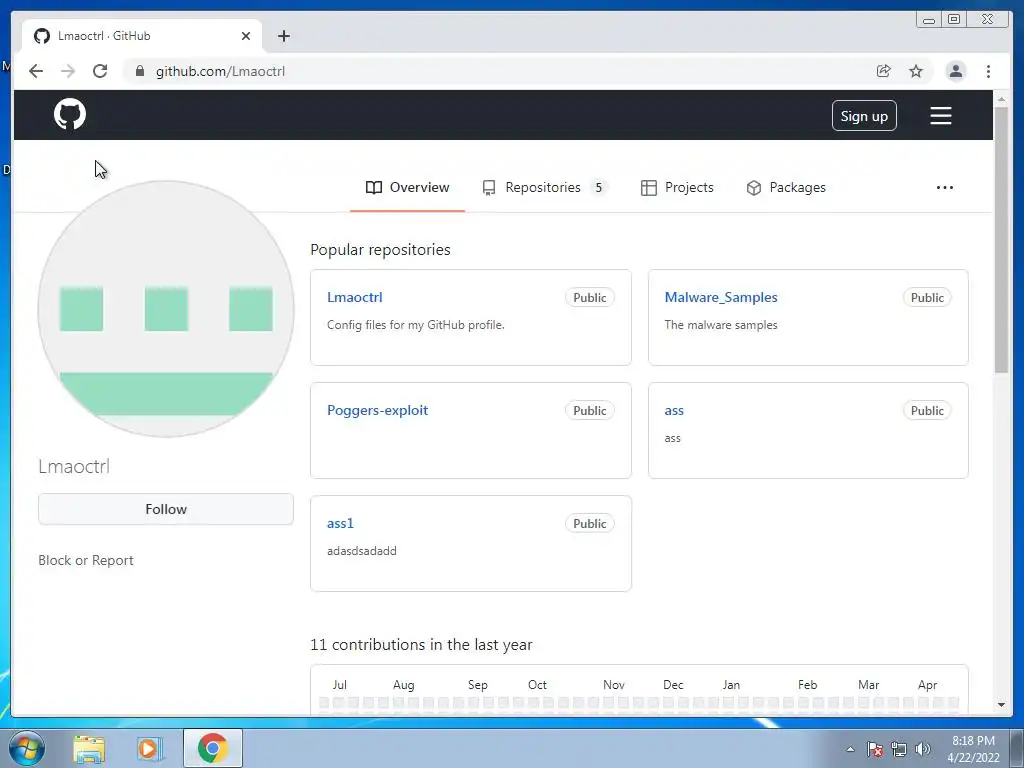Open the Lmaoctrl repository link
Image resolution: width=1024 pixels, height=768 pixels.
pyautogui.click(x=355, y=297)
